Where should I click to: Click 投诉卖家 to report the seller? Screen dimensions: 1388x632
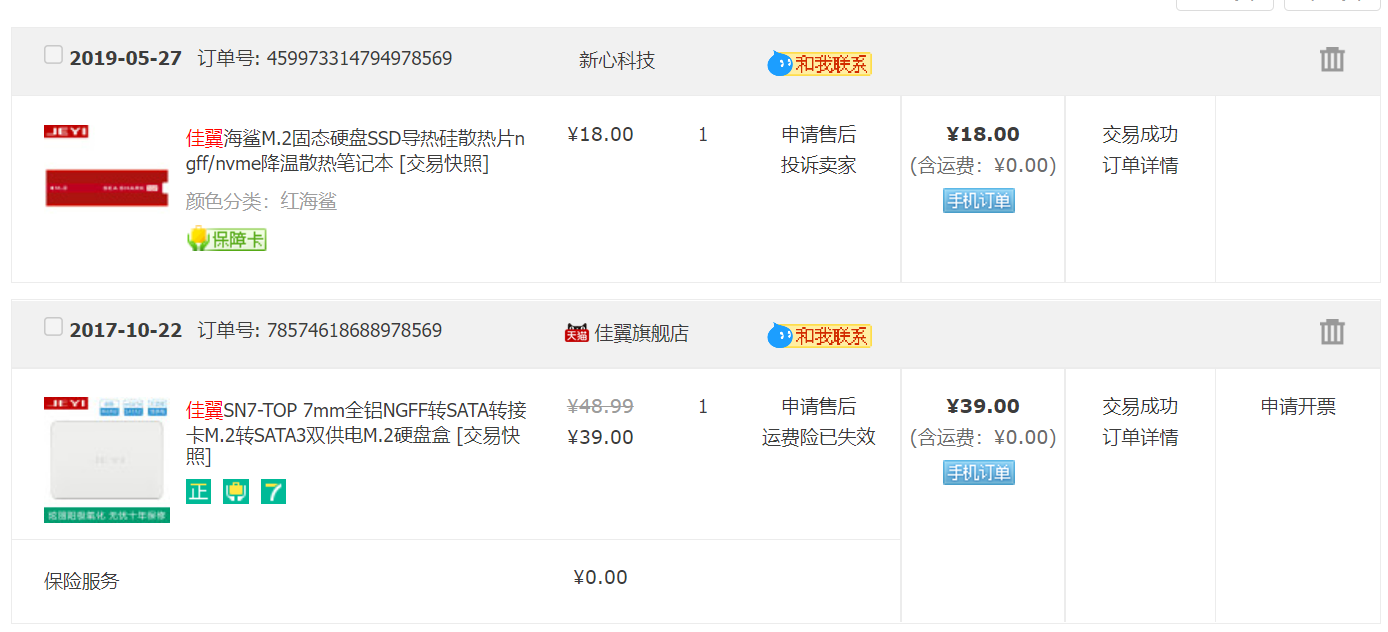point(818,165)
